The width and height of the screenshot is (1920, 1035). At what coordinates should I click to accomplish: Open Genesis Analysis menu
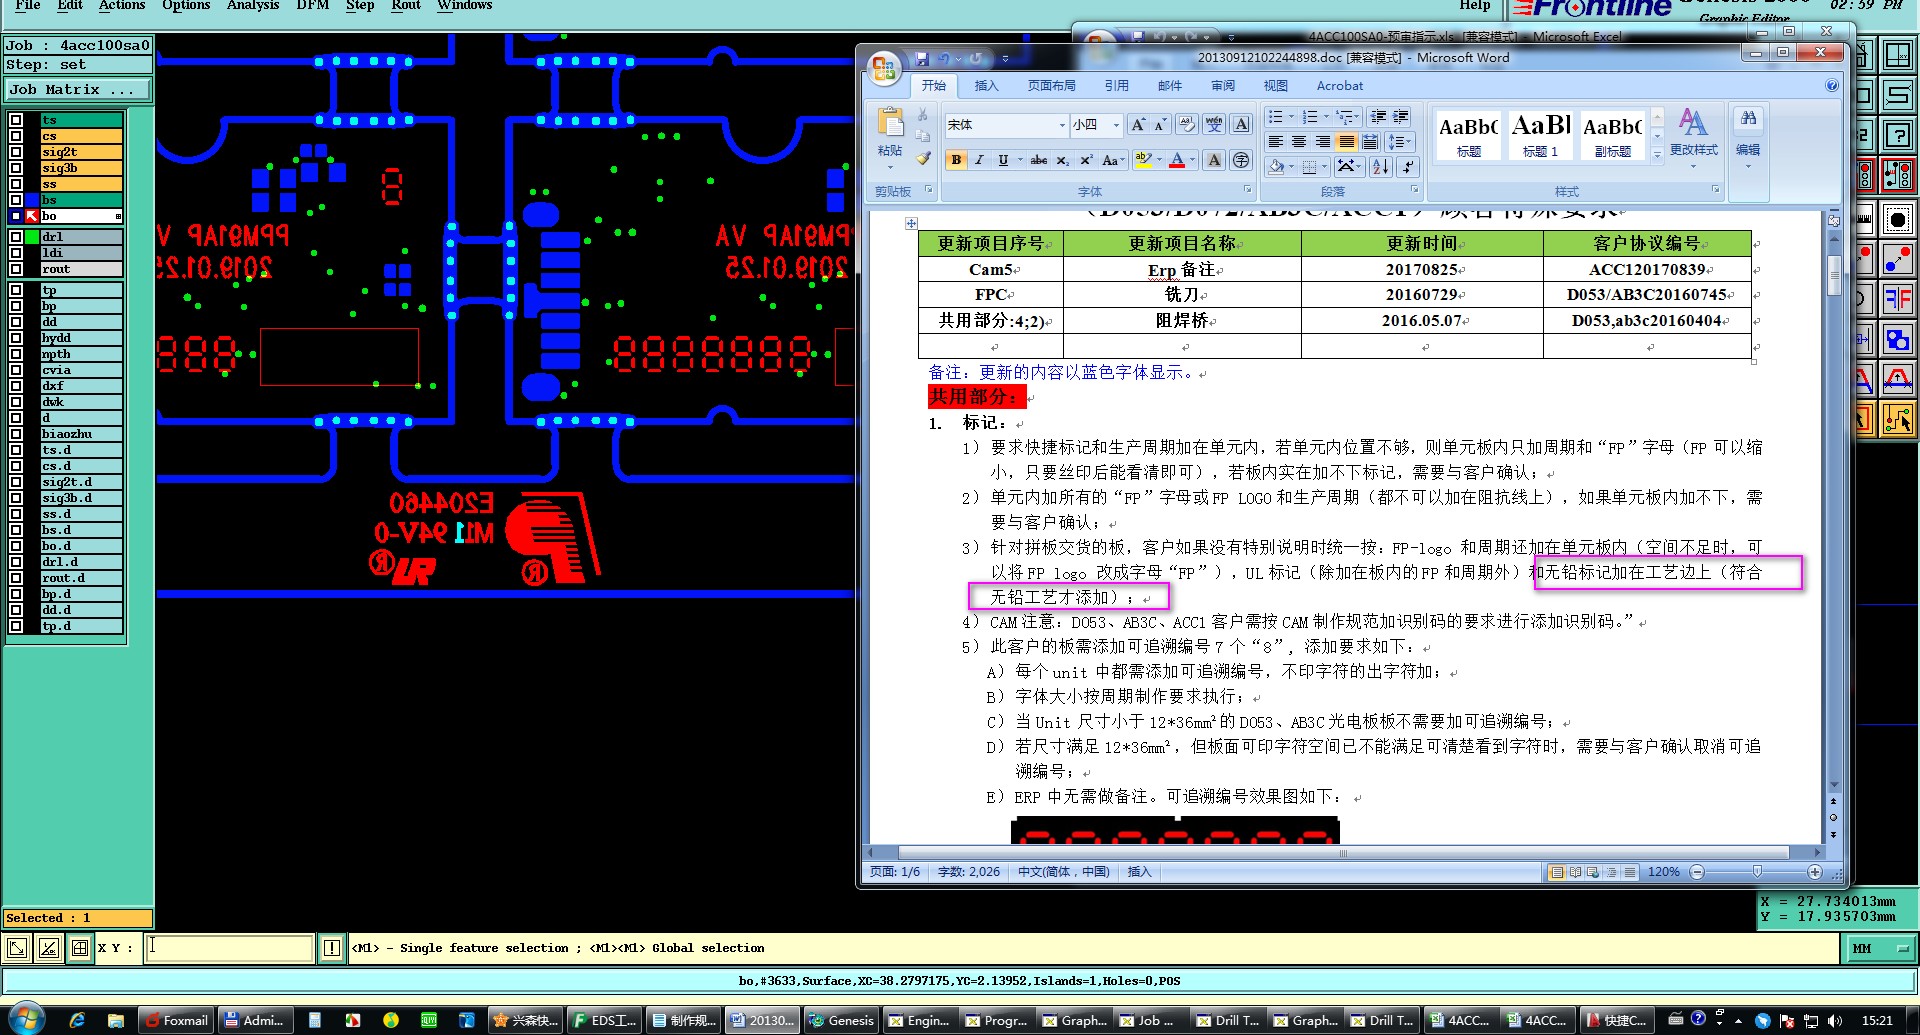pos(252,5)
